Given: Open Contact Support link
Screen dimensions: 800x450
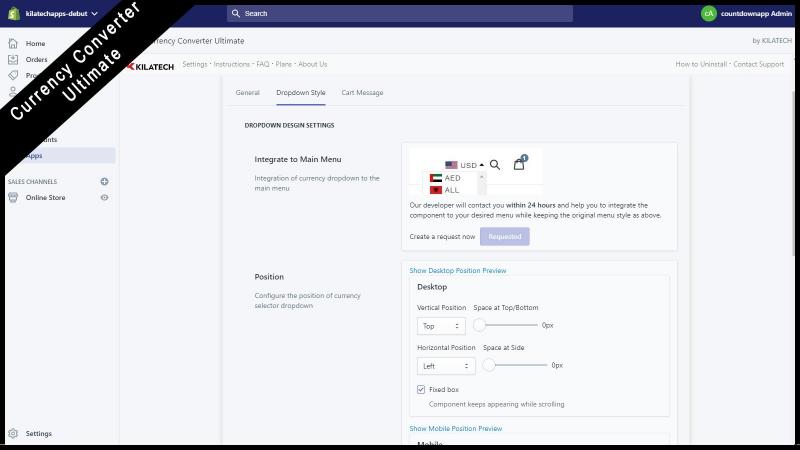Looking at the screenshot, I should pyautogui.click(x=759, y=64).
